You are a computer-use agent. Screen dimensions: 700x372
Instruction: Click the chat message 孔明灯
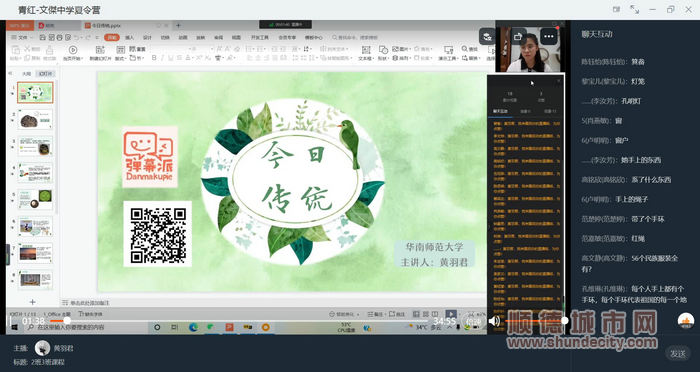point(631,101)
